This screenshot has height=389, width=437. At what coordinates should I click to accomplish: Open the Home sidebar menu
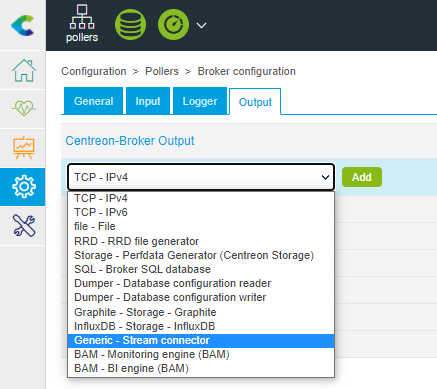pos(23,70)
